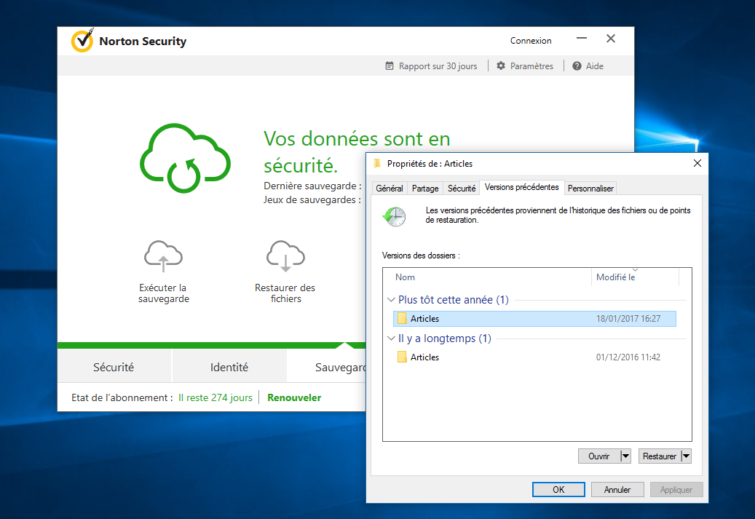755x519 pixels.
Task: Click the Norton Security checkmark logo
Action: tap(82, 40)
